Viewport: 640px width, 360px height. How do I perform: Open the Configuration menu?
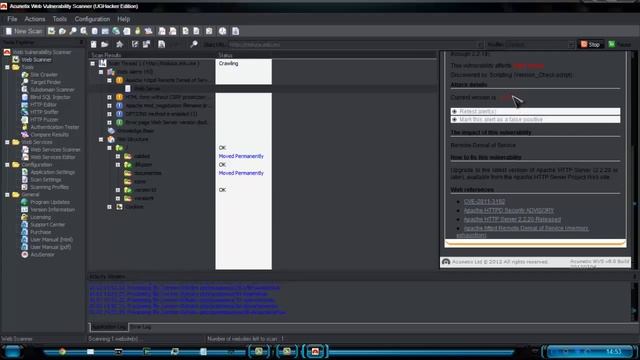[x=92, y=19]
